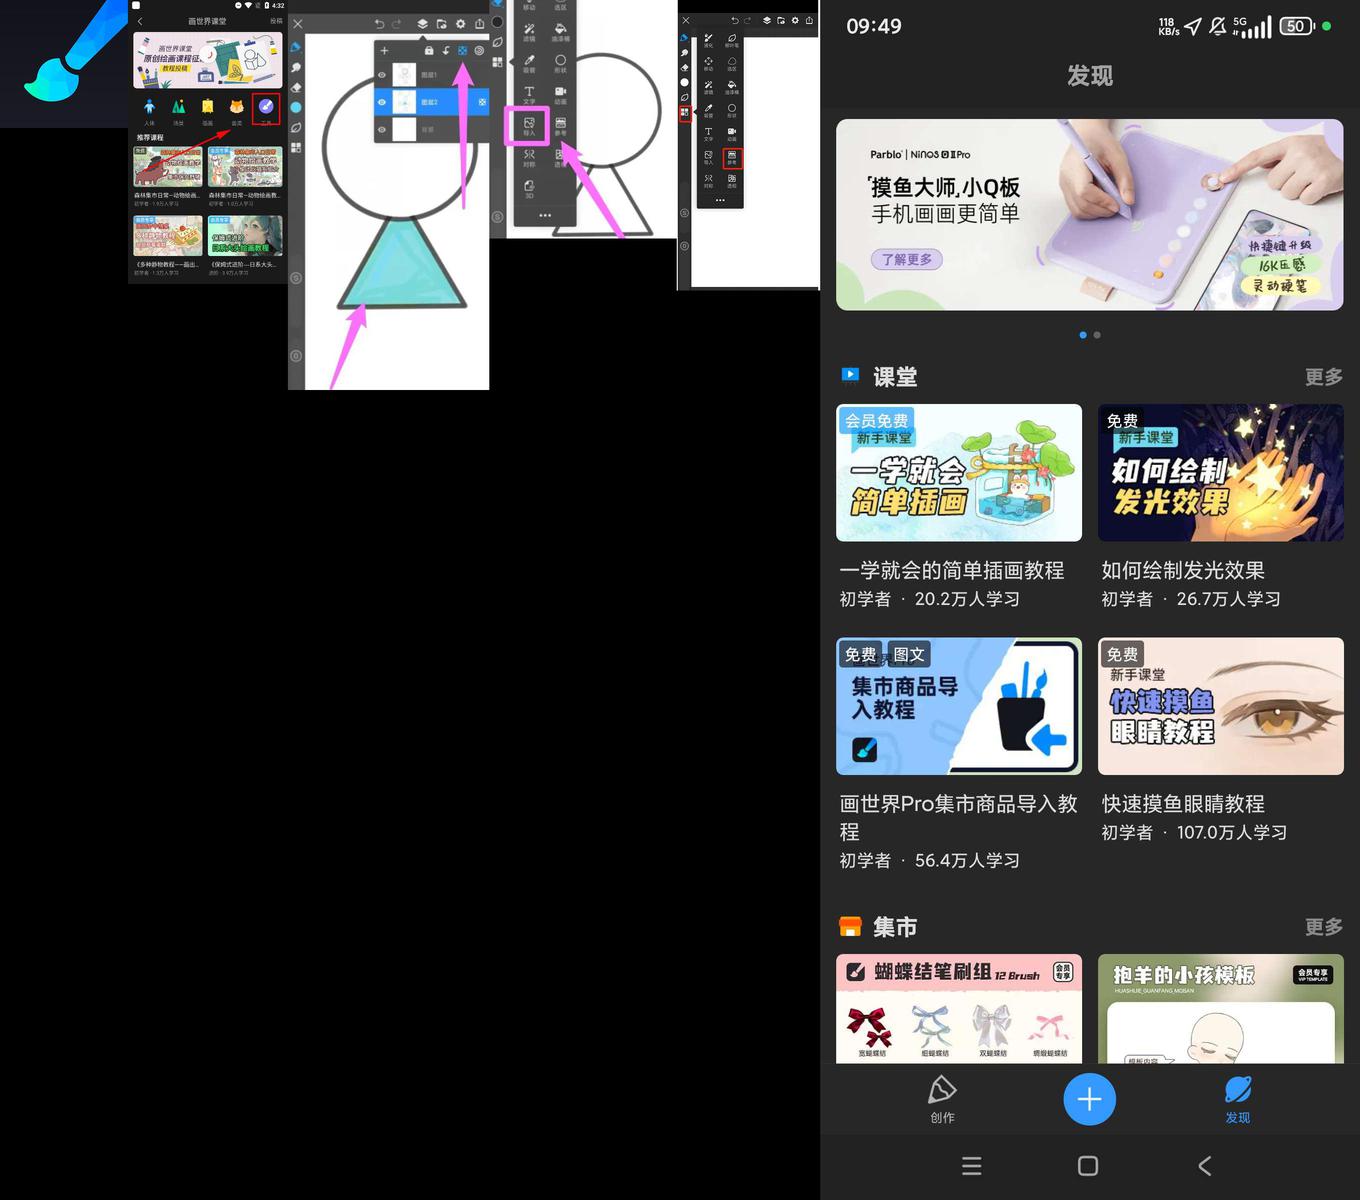1360x1200 pixels.
Task: Click 了解更多 on the Parblo banner
Action: coord(906,259)
